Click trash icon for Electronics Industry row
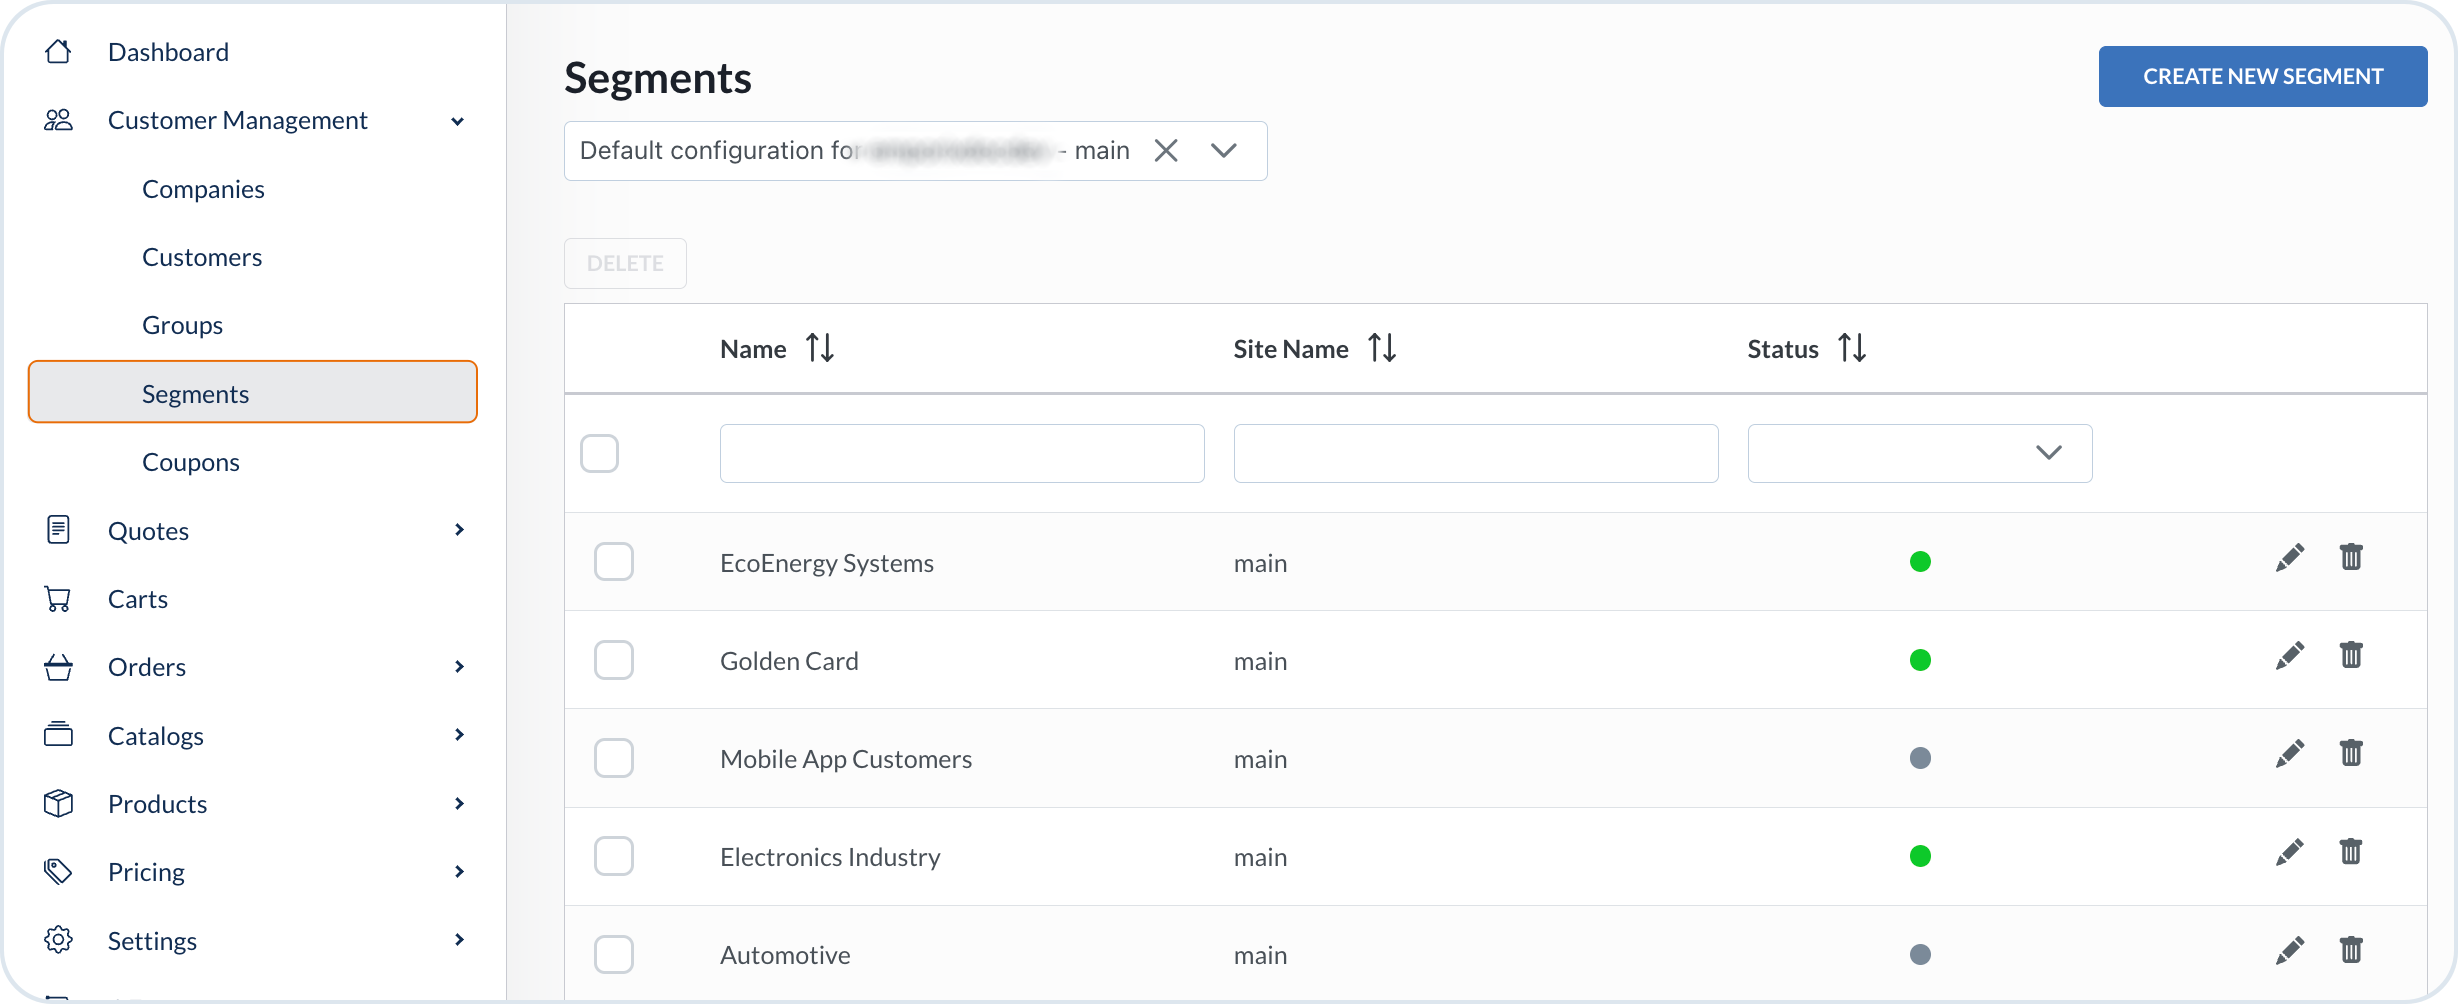Screen dimensions: 2458x1004 [2350, 851]
